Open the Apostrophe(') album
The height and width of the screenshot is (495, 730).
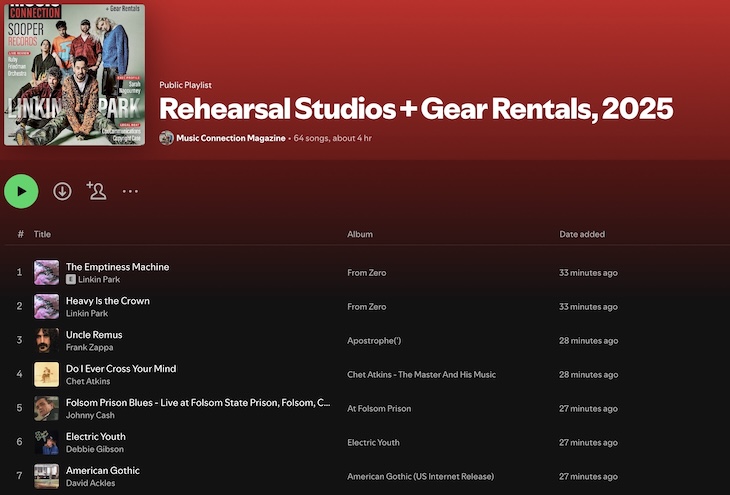point(374,341)
